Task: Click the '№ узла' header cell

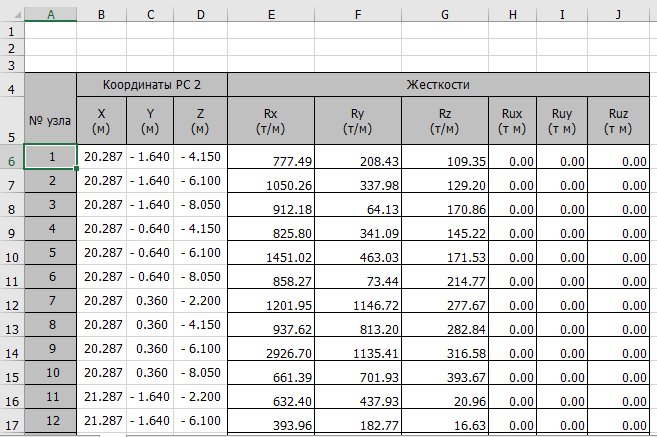Action: point(50,109)
